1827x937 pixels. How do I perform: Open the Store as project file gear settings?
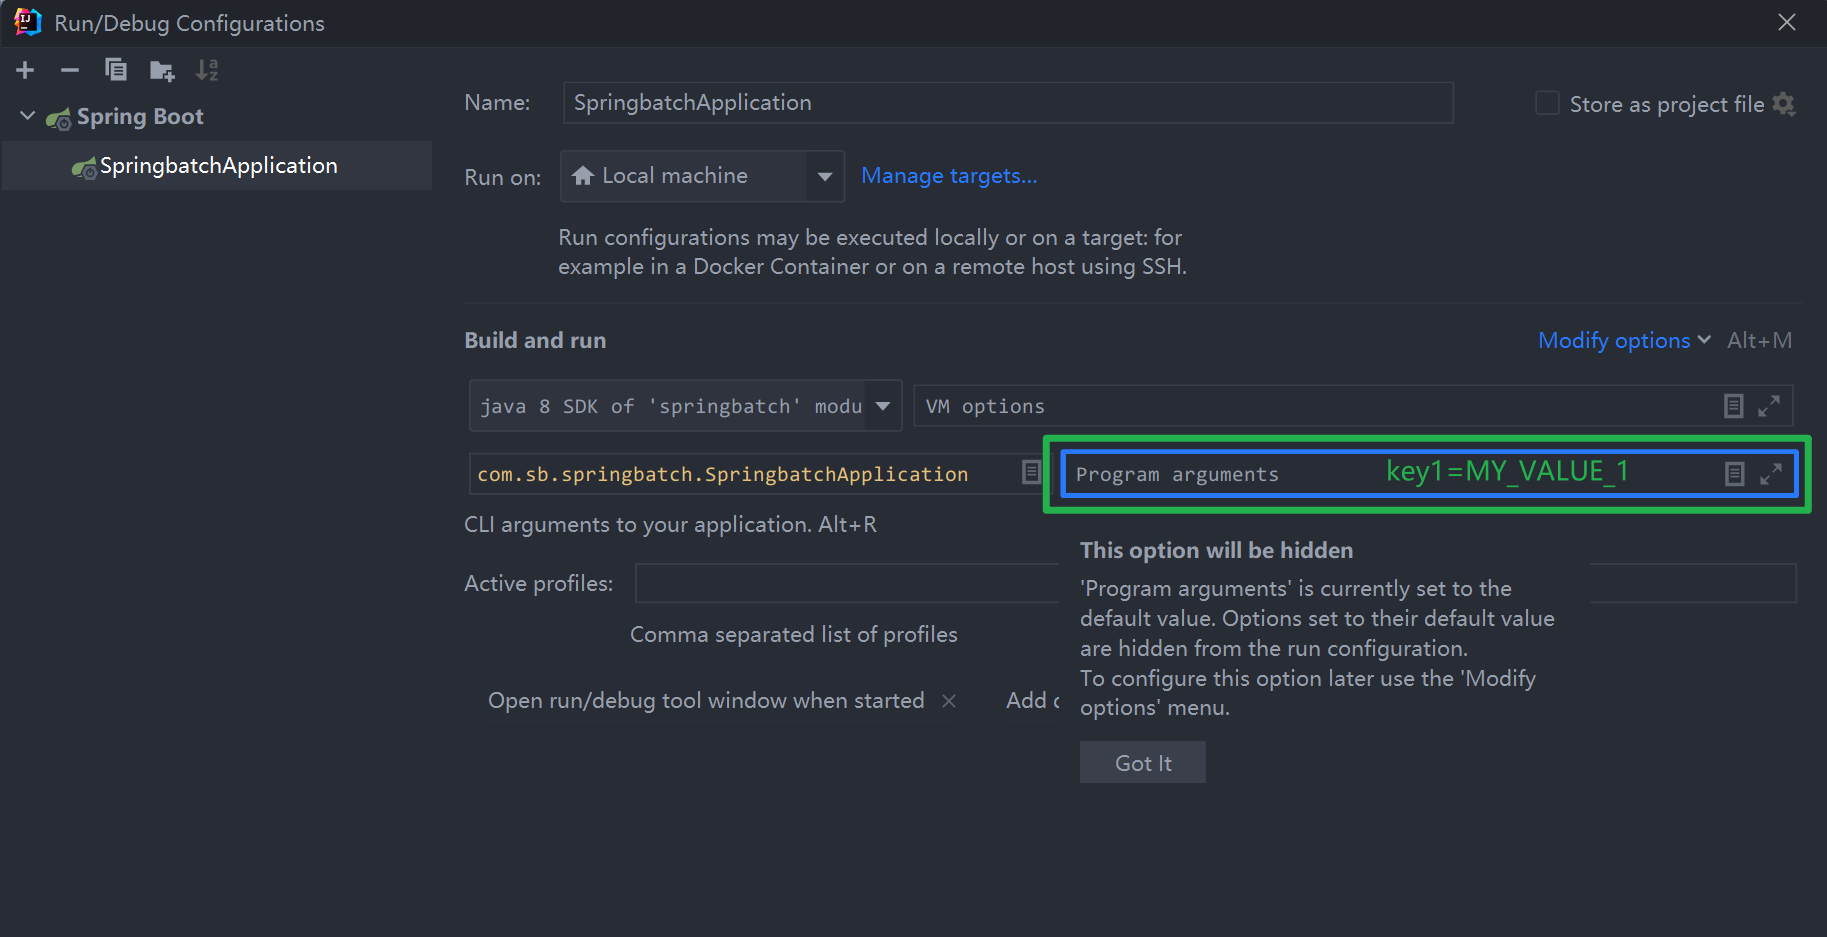1784,104
